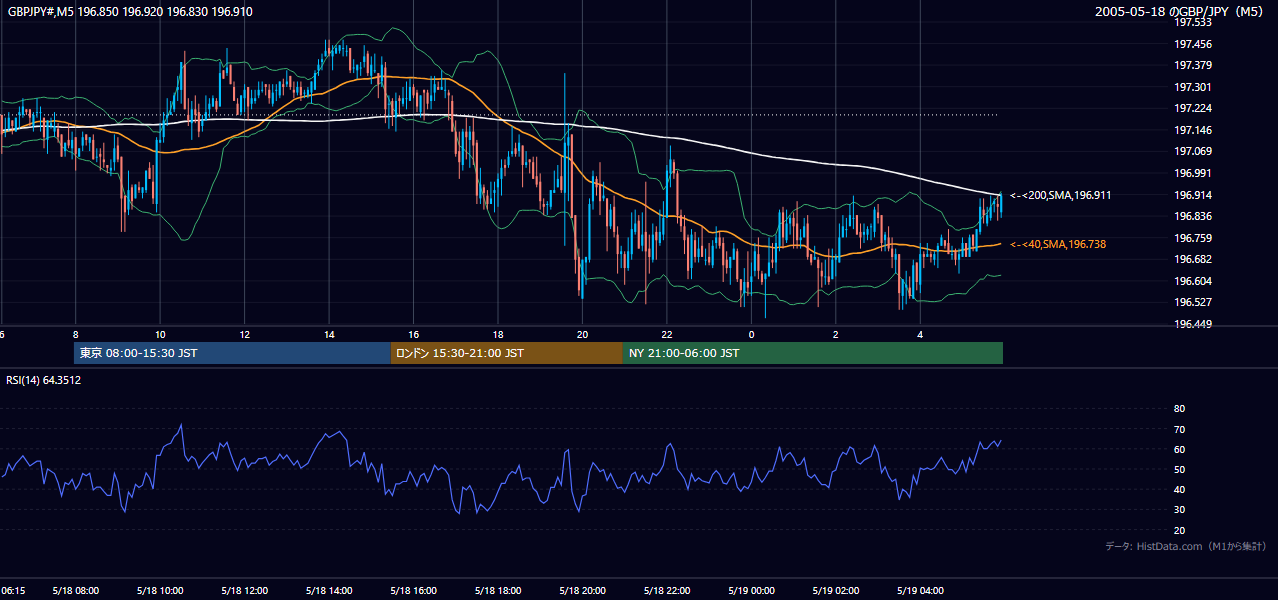The height and width of the screenshot is (600, 1278).
Task: Click the 5/18 22:00 date label
Action: pos(667,591)
